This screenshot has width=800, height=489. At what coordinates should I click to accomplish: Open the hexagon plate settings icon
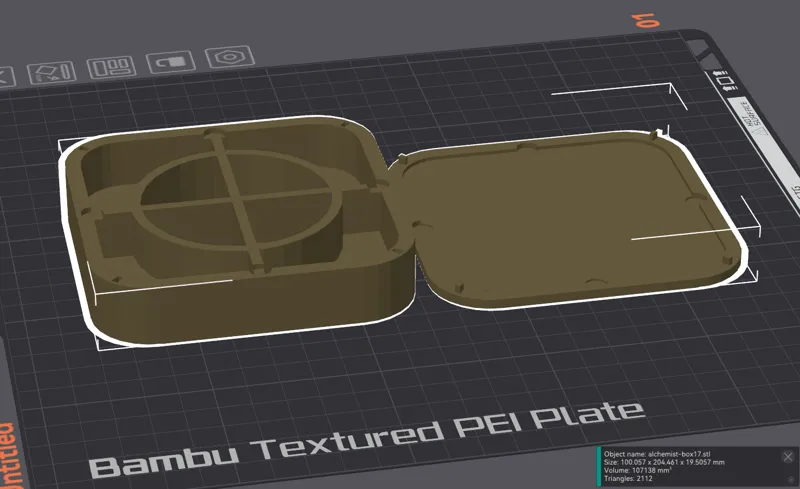point(230,57)
